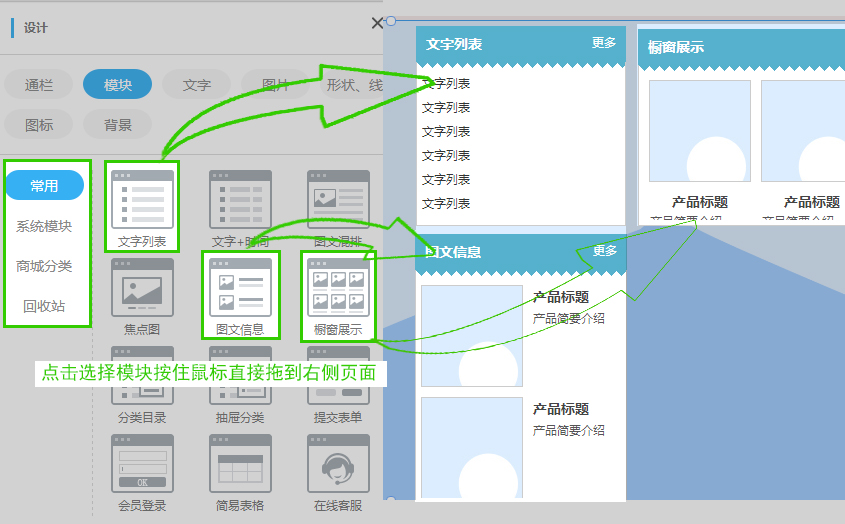This screenshot has width=845, height=524.
Task: Switch to the 通栏 tab
Action: [39, 85]
